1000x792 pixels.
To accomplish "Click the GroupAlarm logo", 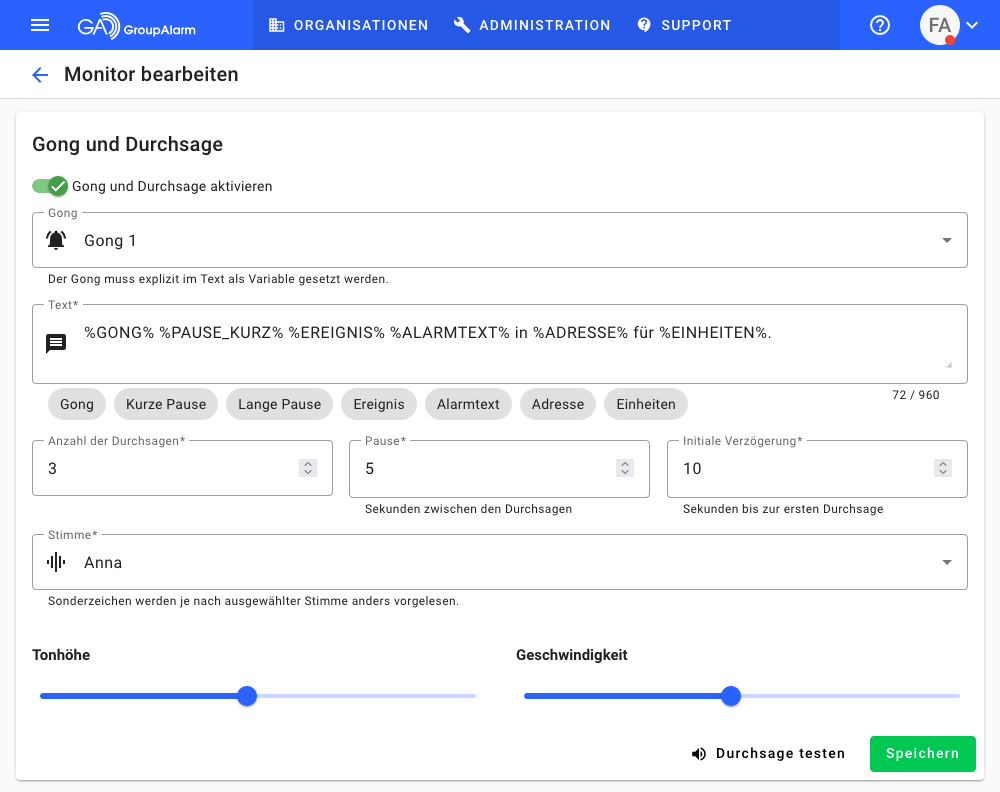I will pyautogui.click(x=137, y=26).
